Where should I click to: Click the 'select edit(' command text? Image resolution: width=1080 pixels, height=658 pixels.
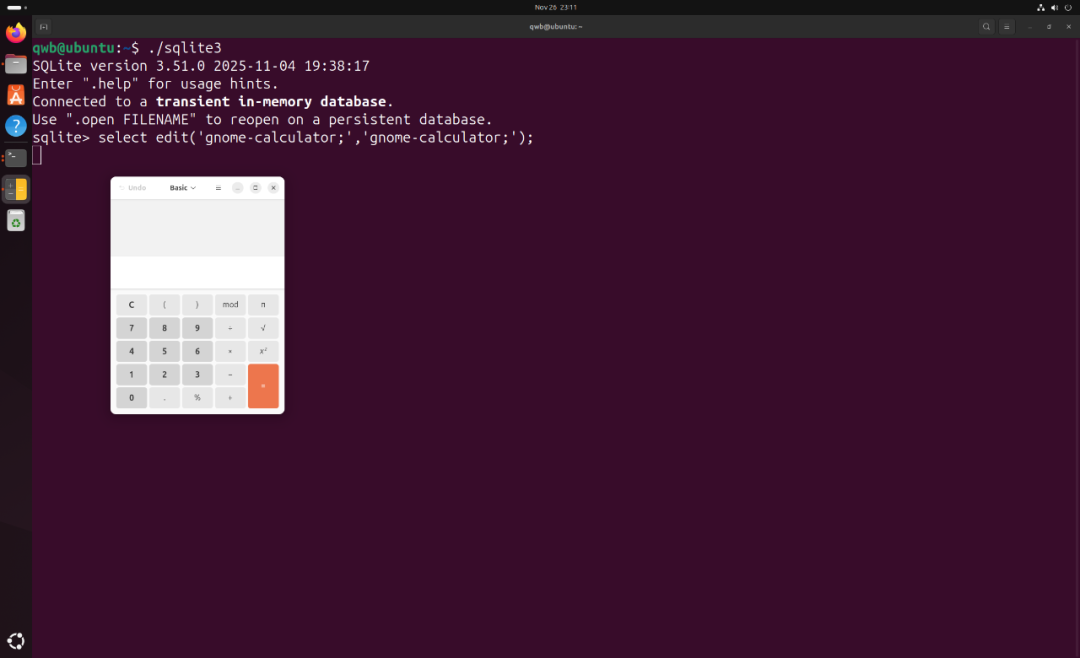[152, 138]
